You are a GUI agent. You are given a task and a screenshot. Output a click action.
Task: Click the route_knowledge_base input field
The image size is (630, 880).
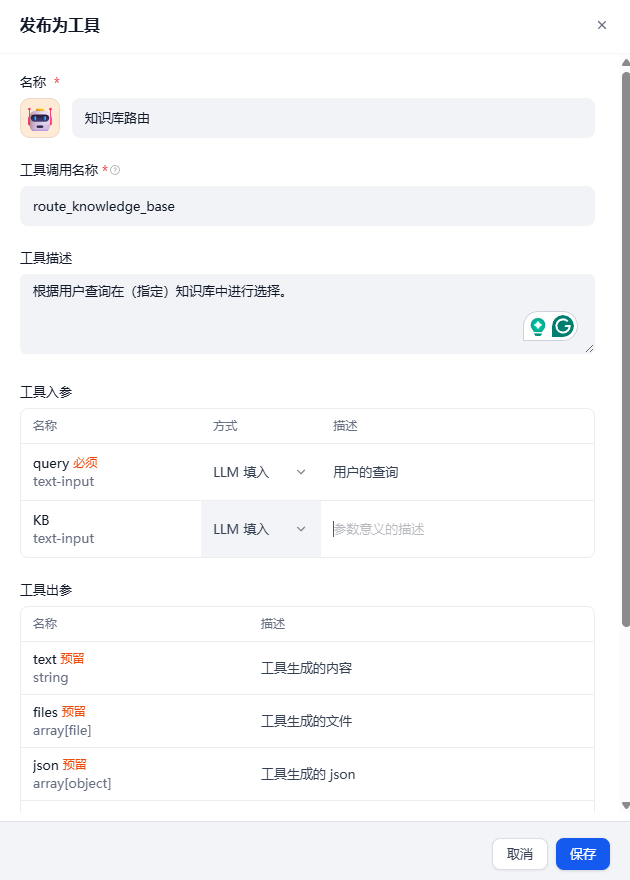(307, 206)
